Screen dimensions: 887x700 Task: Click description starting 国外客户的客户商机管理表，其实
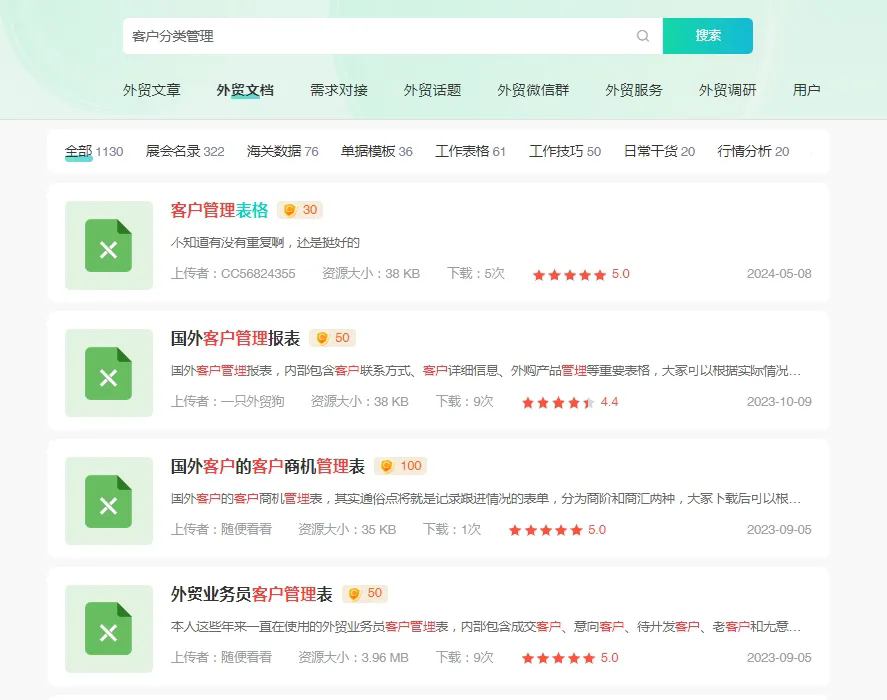click(x=485, y=499)
